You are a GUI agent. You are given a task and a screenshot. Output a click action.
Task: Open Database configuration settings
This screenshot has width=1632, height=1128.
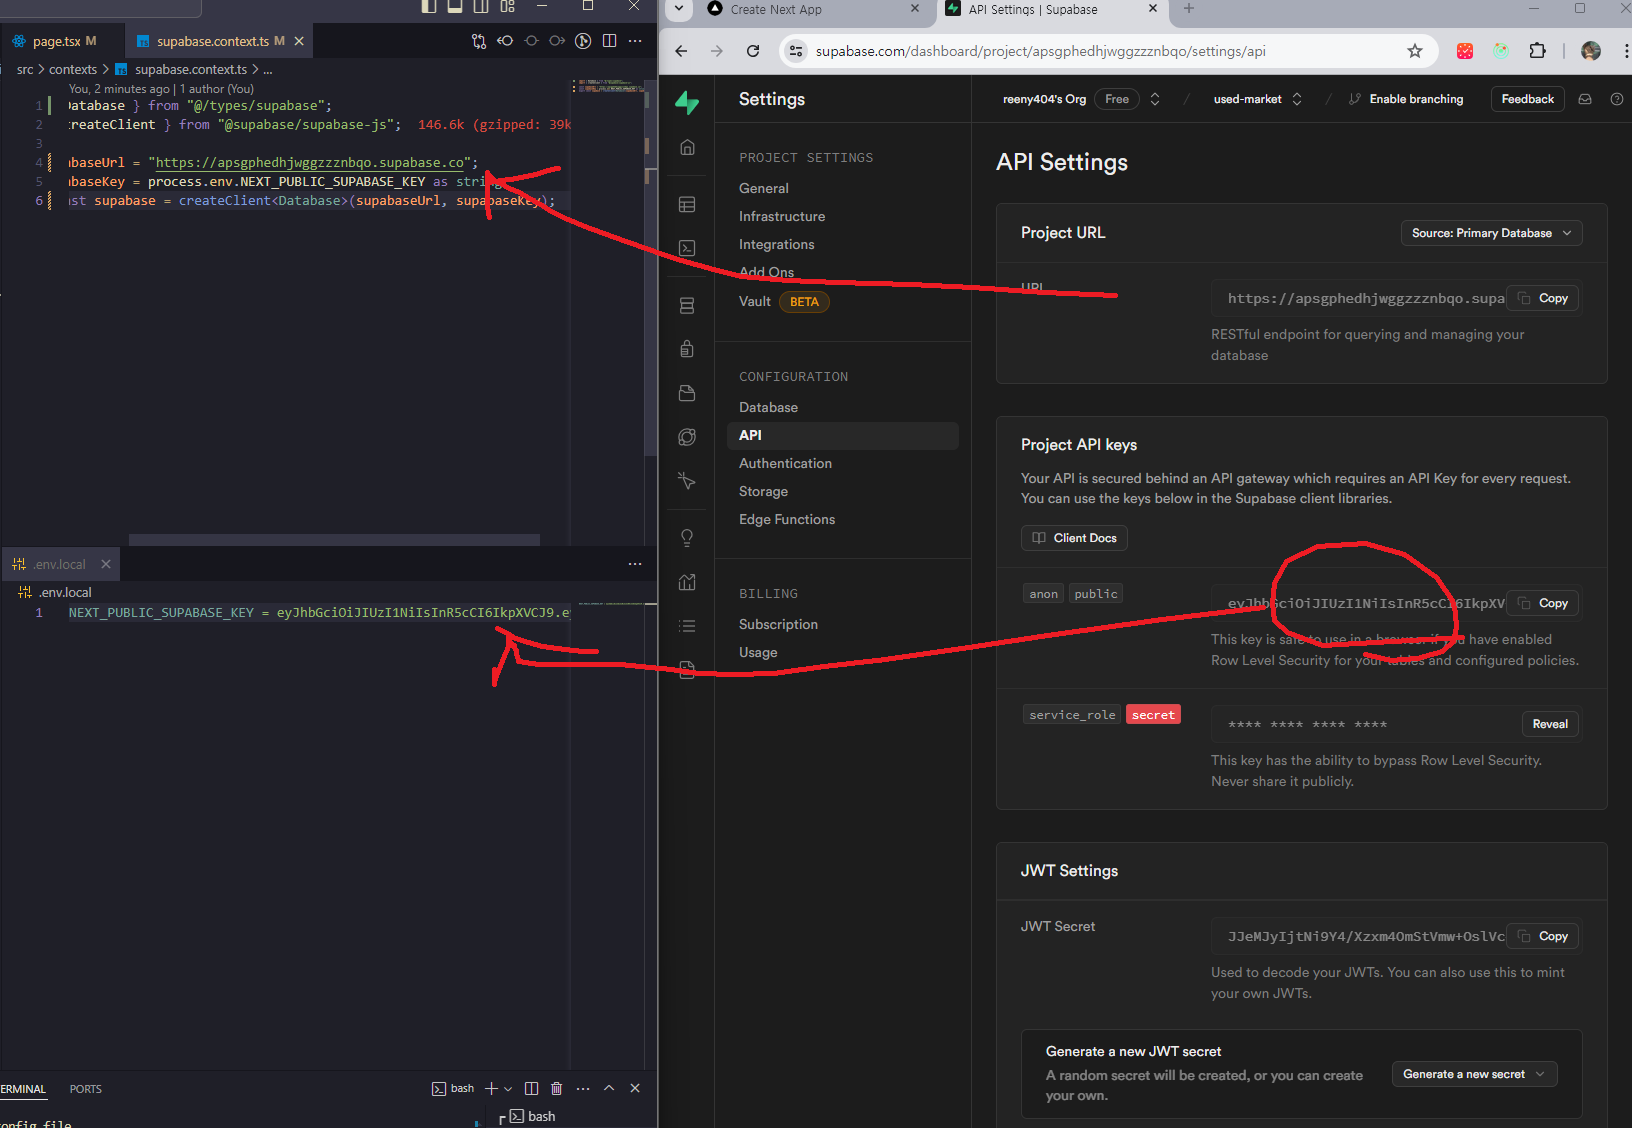(x=768, y=407)
